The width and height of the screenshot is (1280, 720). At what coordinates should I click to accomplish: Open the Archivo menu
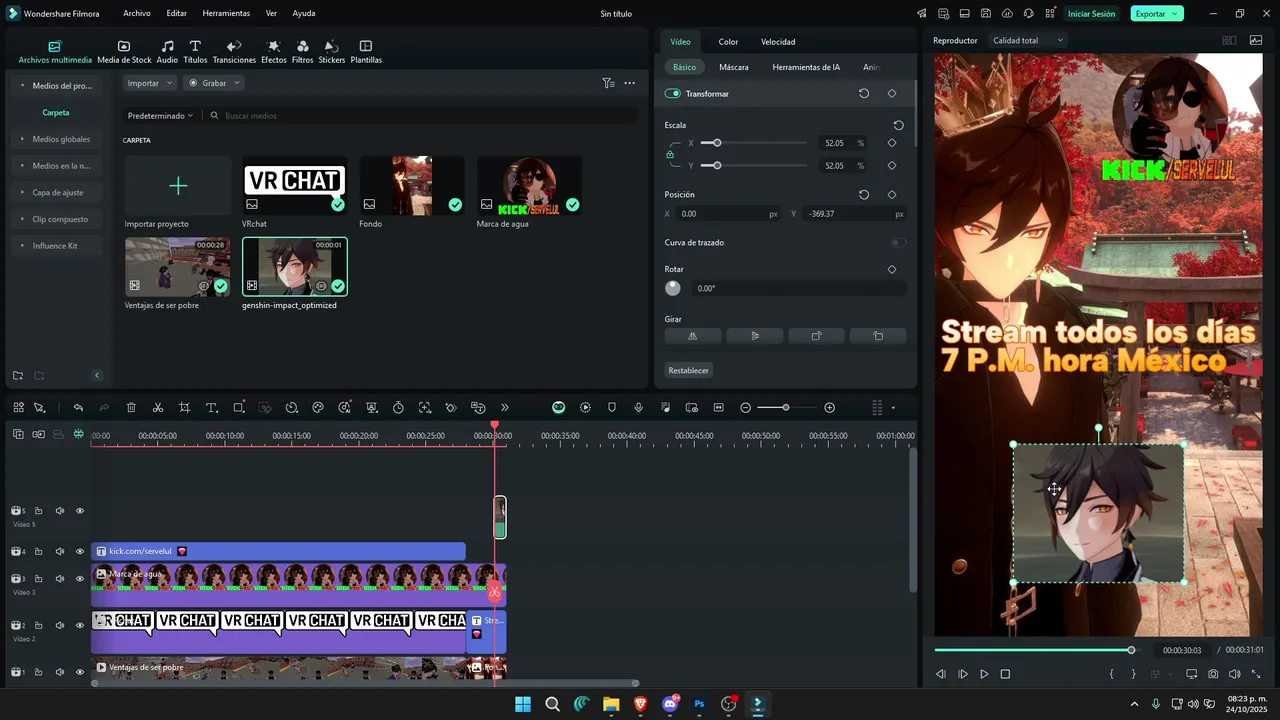click(x=137, y=14)
